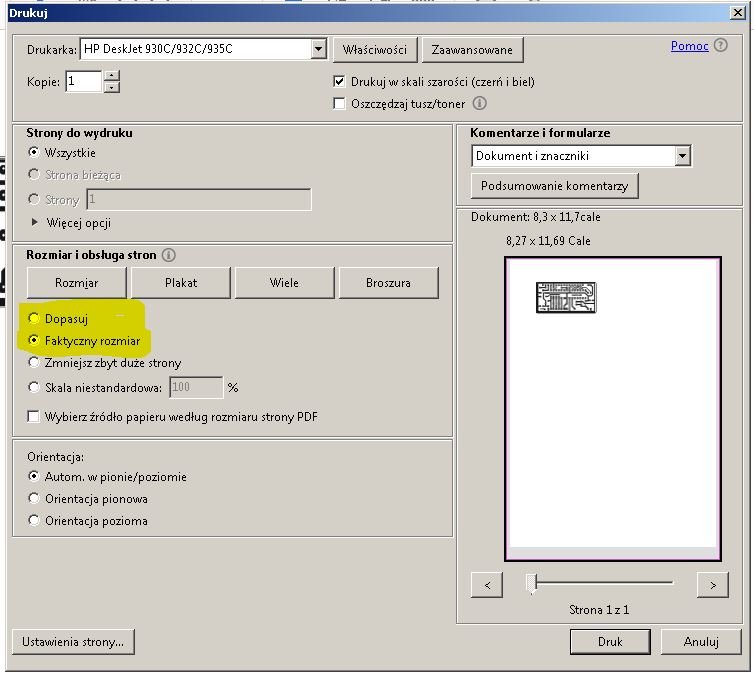Click the page preview slider handle

pos(531,583)
